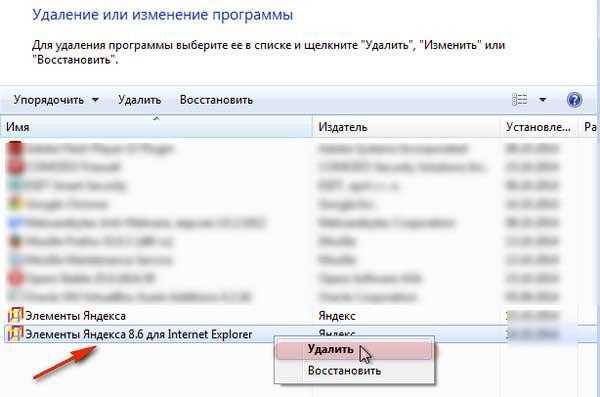
Task: Open the view mode icon
Action: pyautogui.click(x=519, y=100)
